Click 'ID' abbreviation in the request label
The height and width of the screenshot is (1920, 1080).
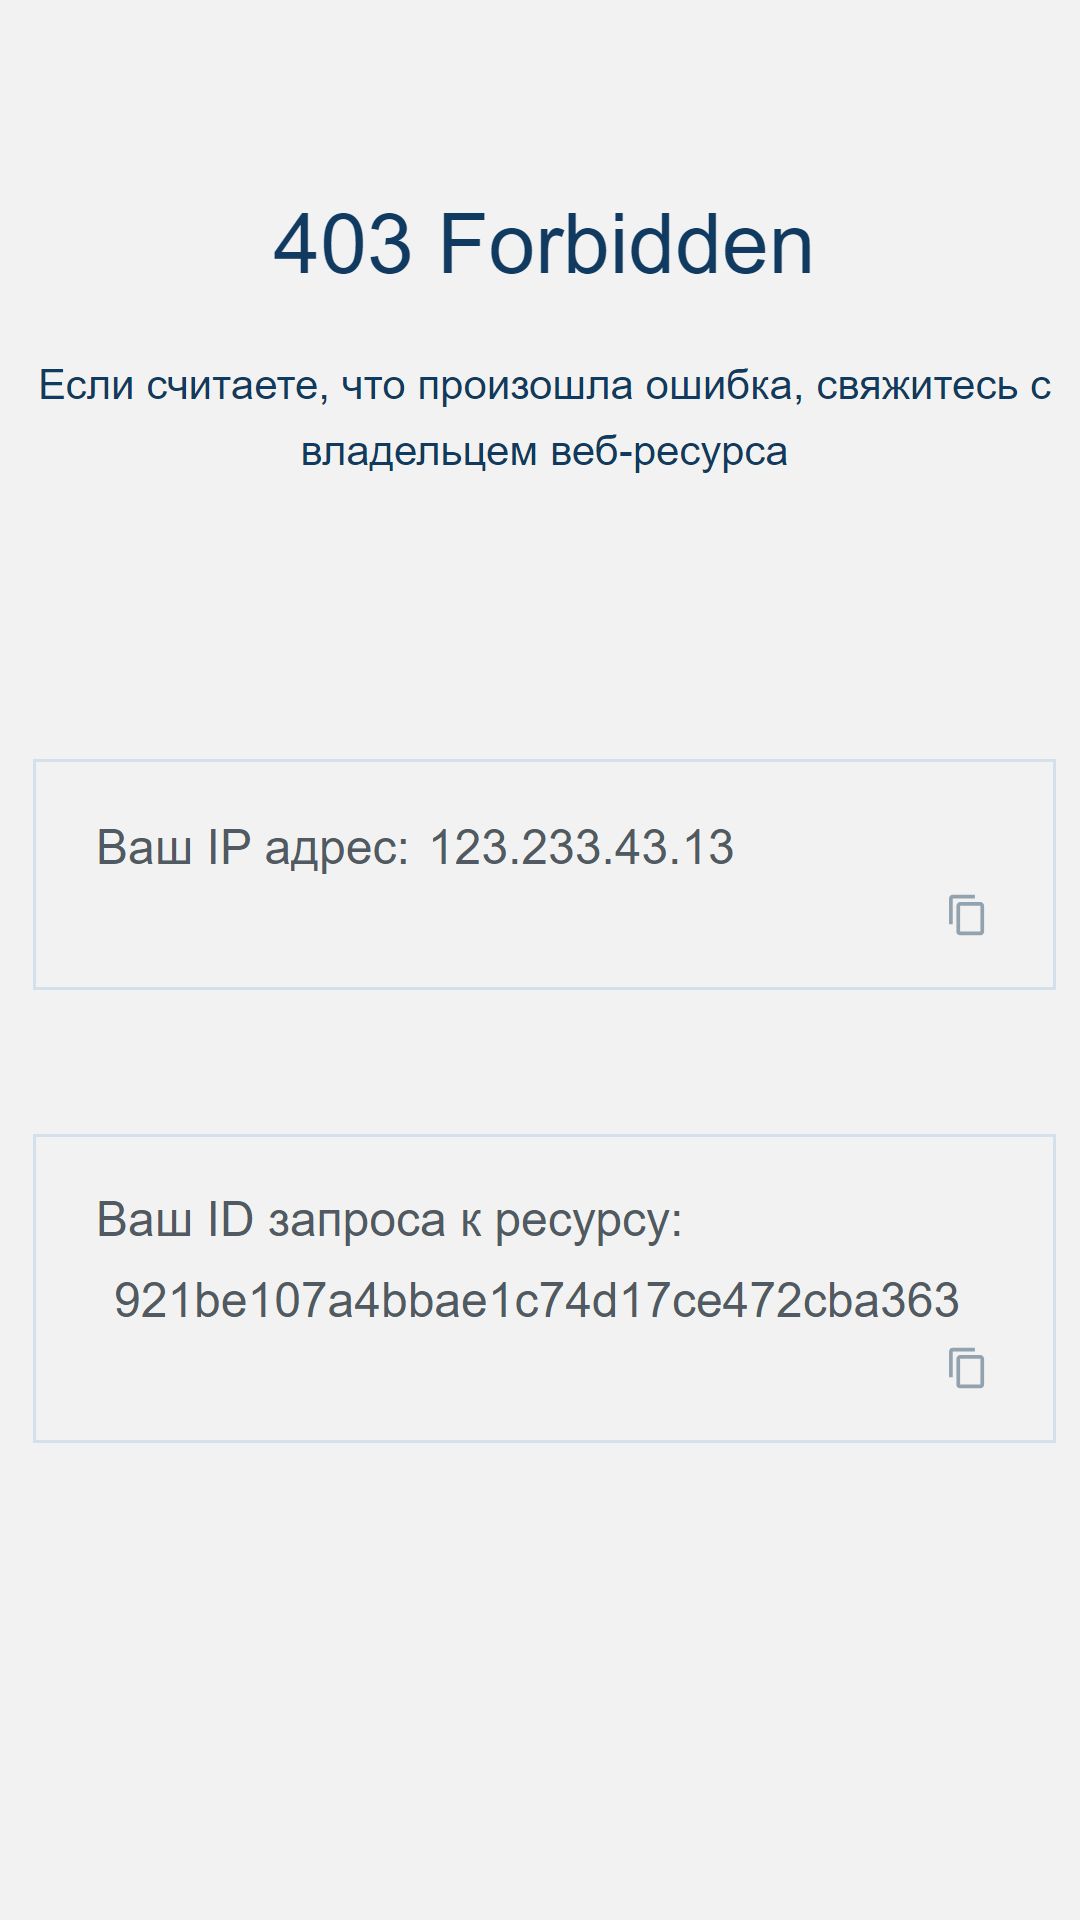click(x=230, y=1220)
